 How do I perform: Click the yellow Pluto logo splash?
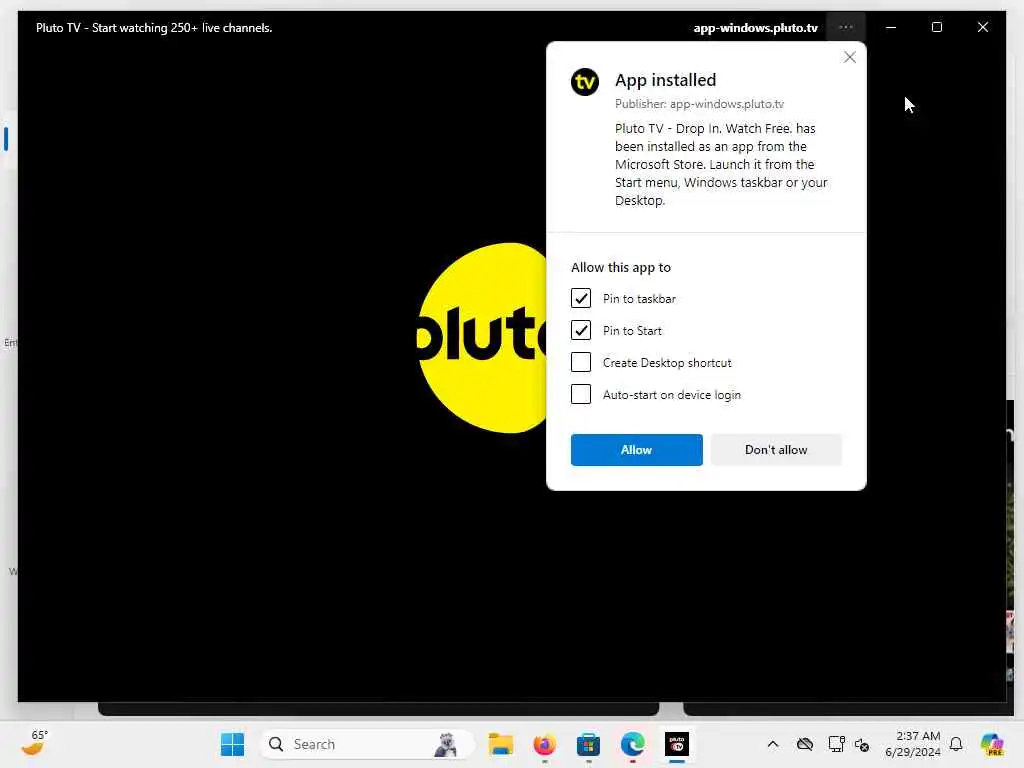tap(482, 338)
